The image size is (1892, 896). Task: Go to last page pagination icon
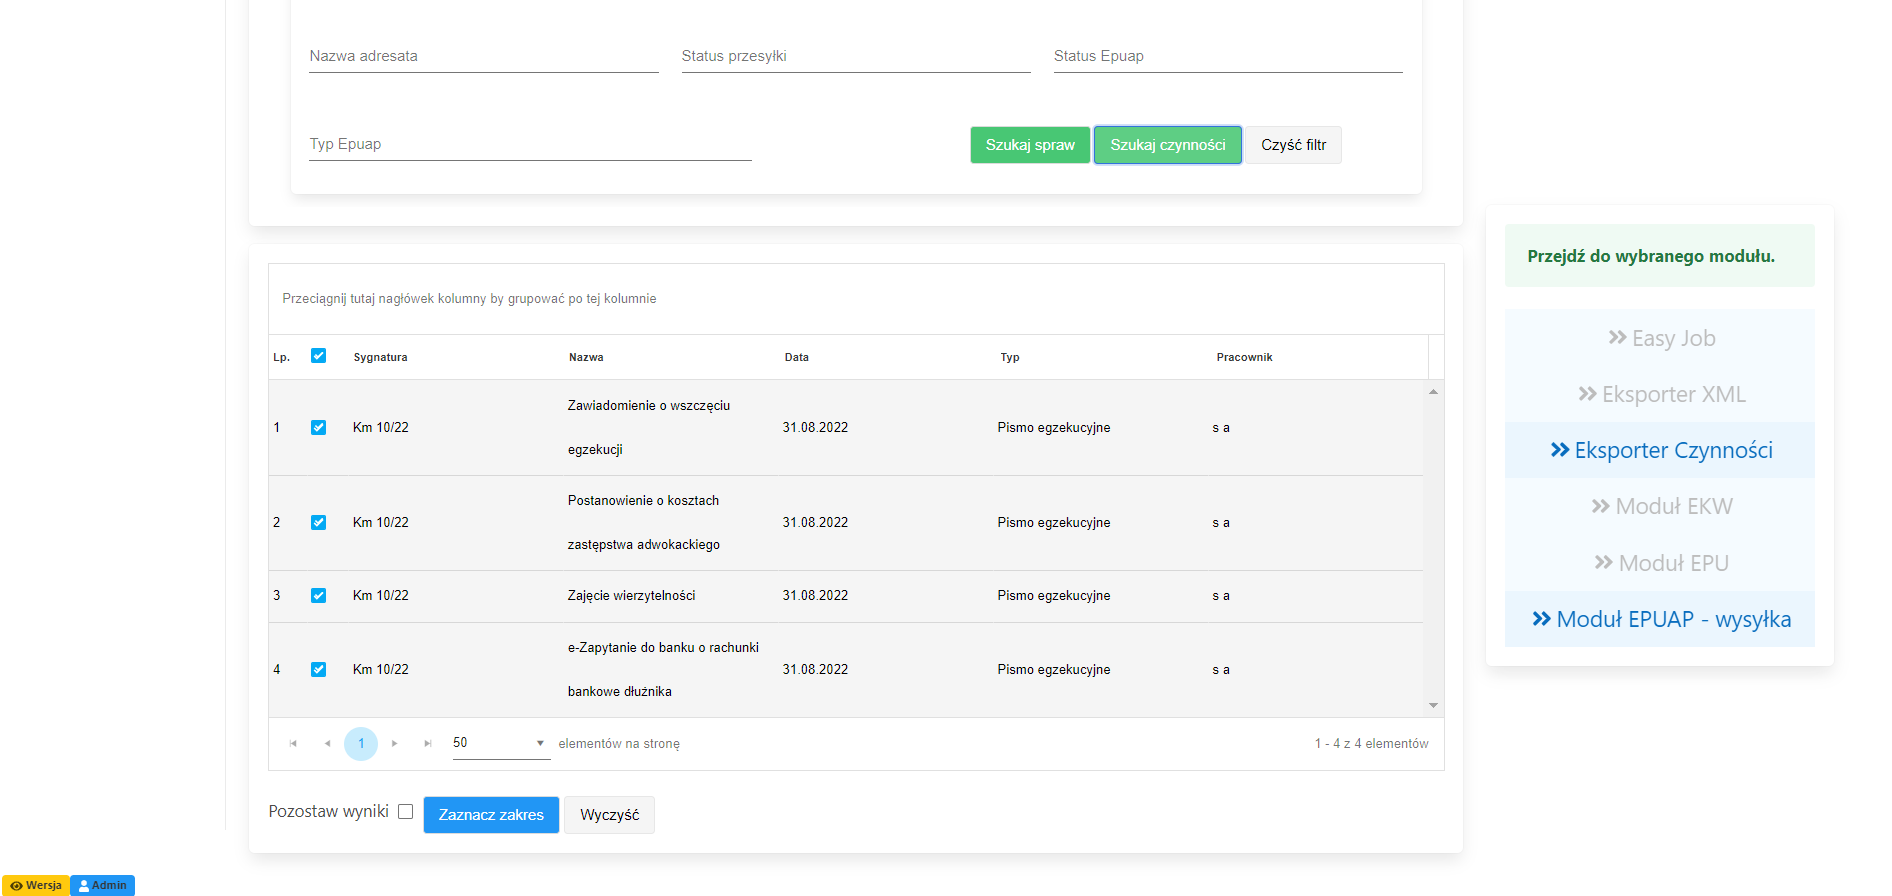coord(428,743)
